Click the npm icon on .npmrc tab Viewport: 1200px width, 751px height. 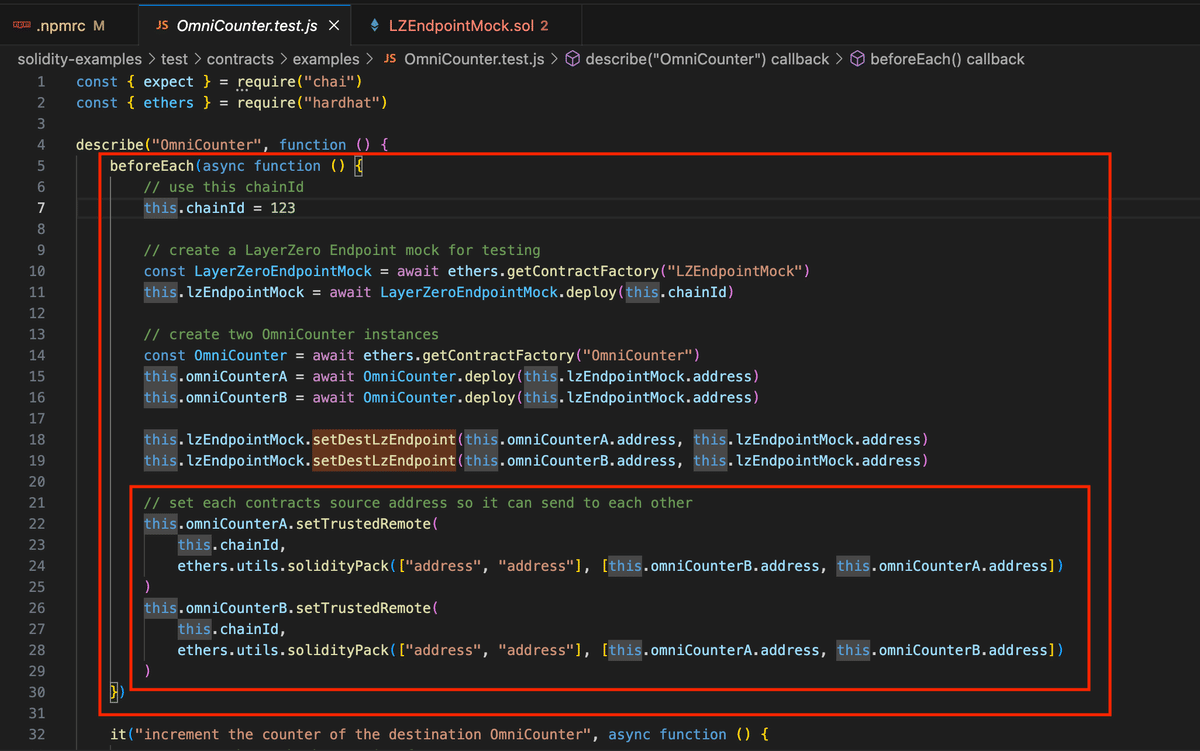[x=21, y=26]
